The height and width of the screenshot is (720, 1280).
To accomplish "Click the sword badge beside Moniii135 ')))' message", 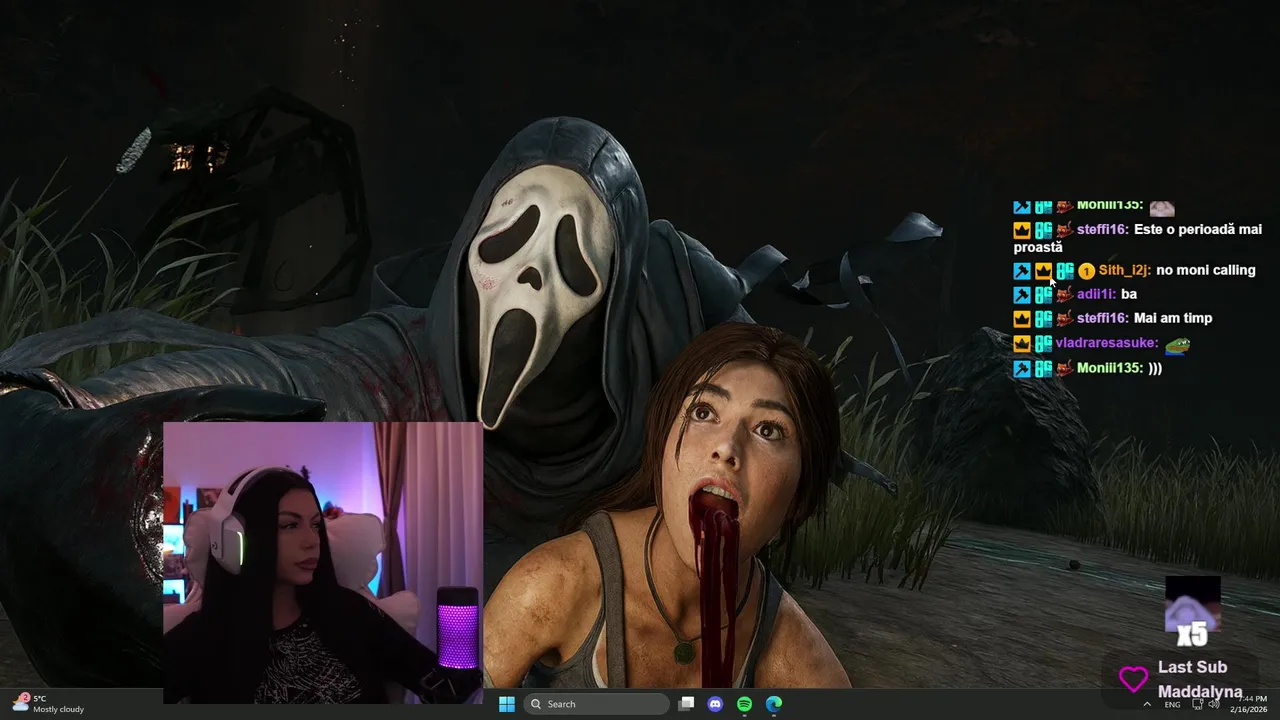I will [x=1022, y=369].
